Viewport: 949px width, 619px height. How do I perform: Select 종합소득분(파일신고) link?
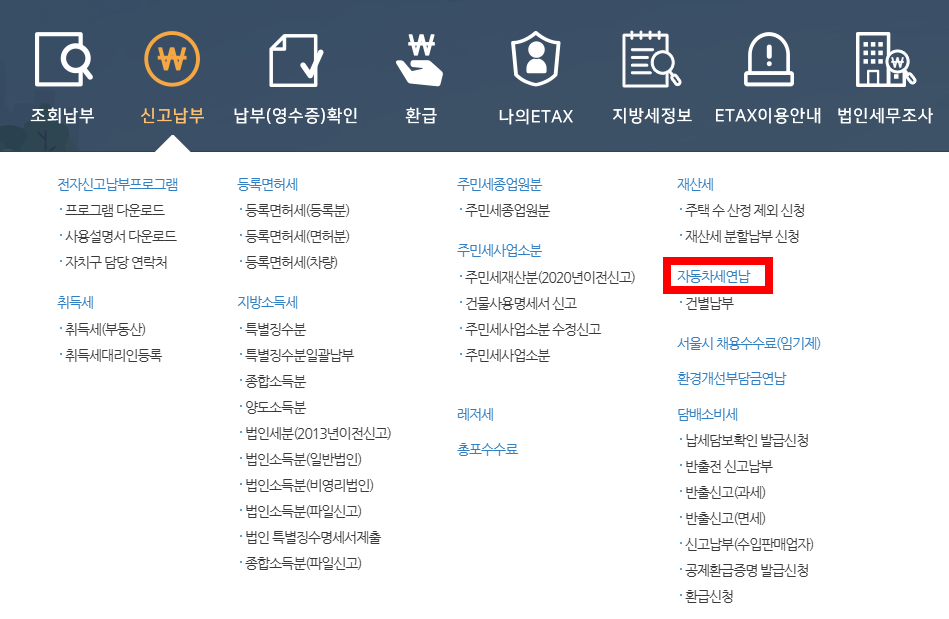click(x=303, y=563)
